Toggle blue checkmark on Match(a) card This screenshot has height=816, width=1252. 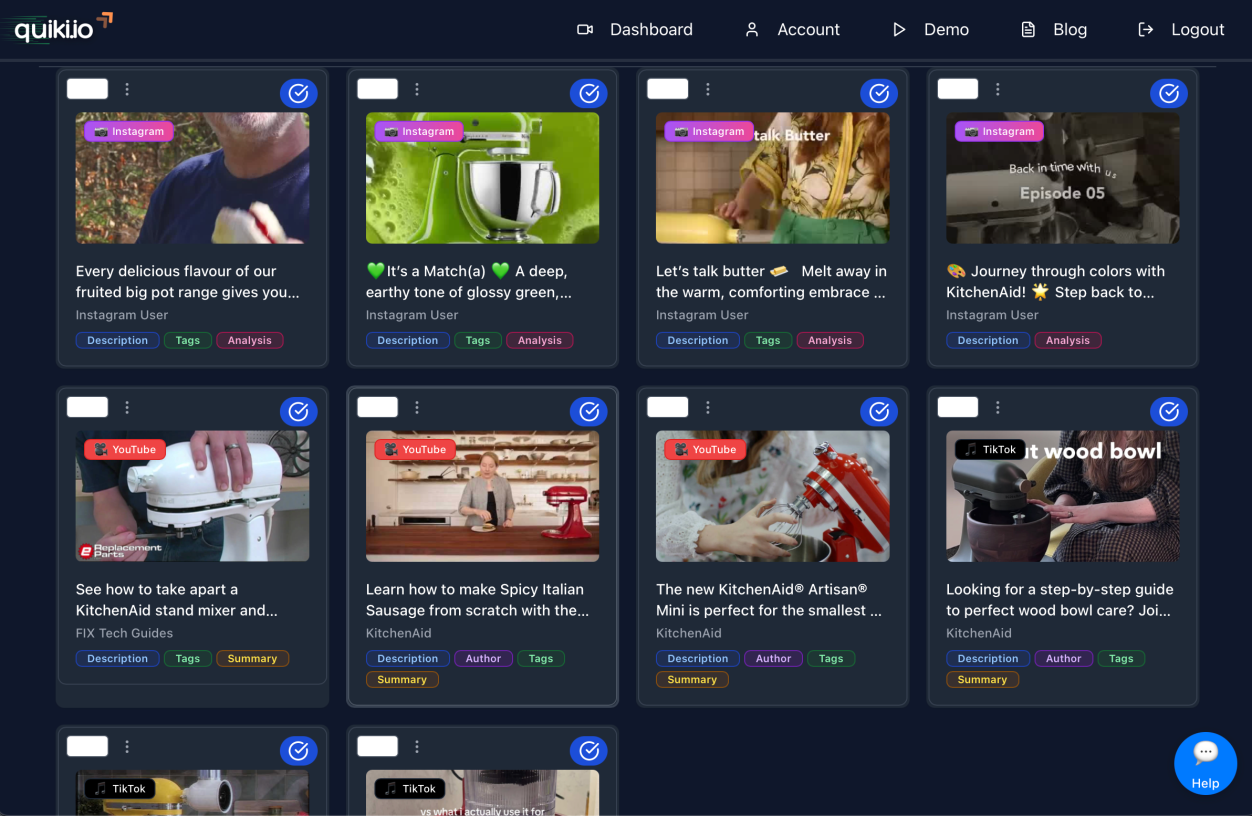pos(589,93)
